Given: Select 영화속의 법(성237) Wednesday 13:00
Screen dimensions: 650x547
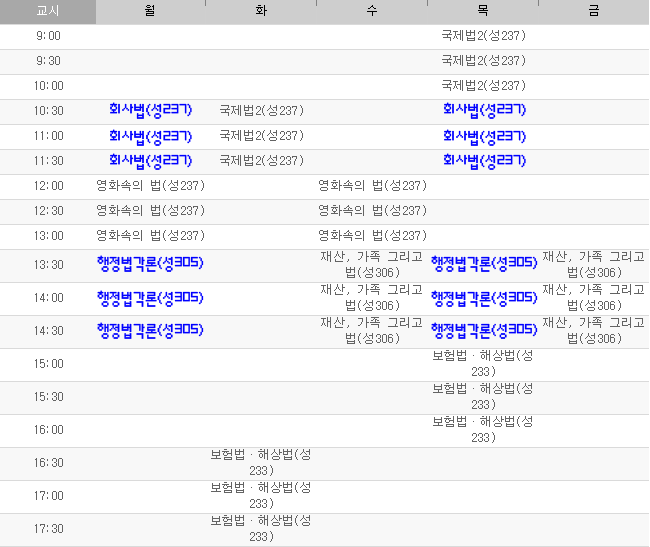Looking at the screenshot, I should coord(372,235).
